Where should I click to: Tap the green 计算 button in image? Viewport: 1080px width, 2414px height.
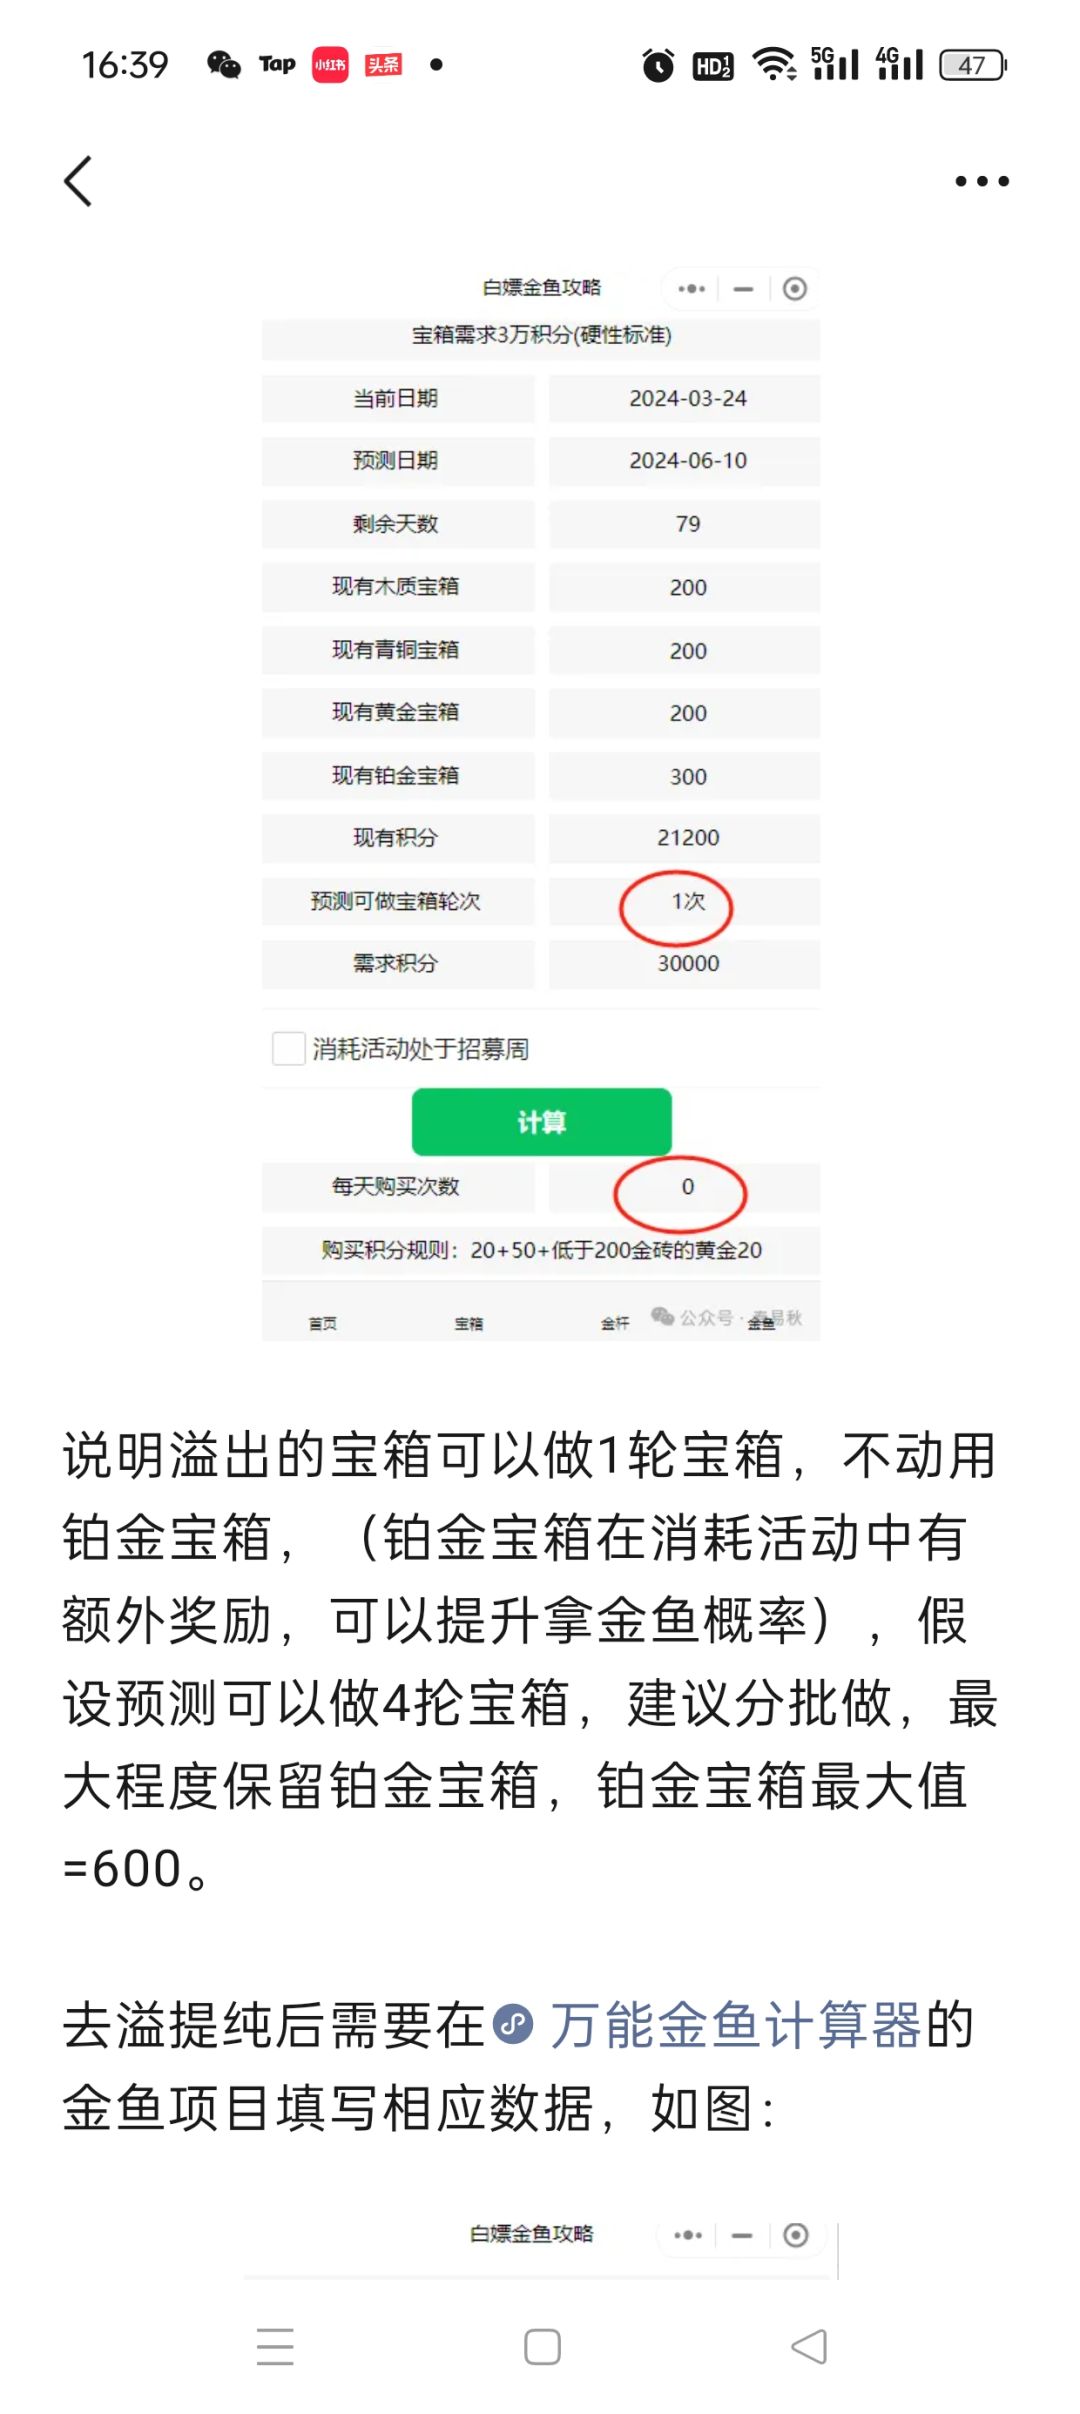pyautogui.click(x=541, y=1122)
